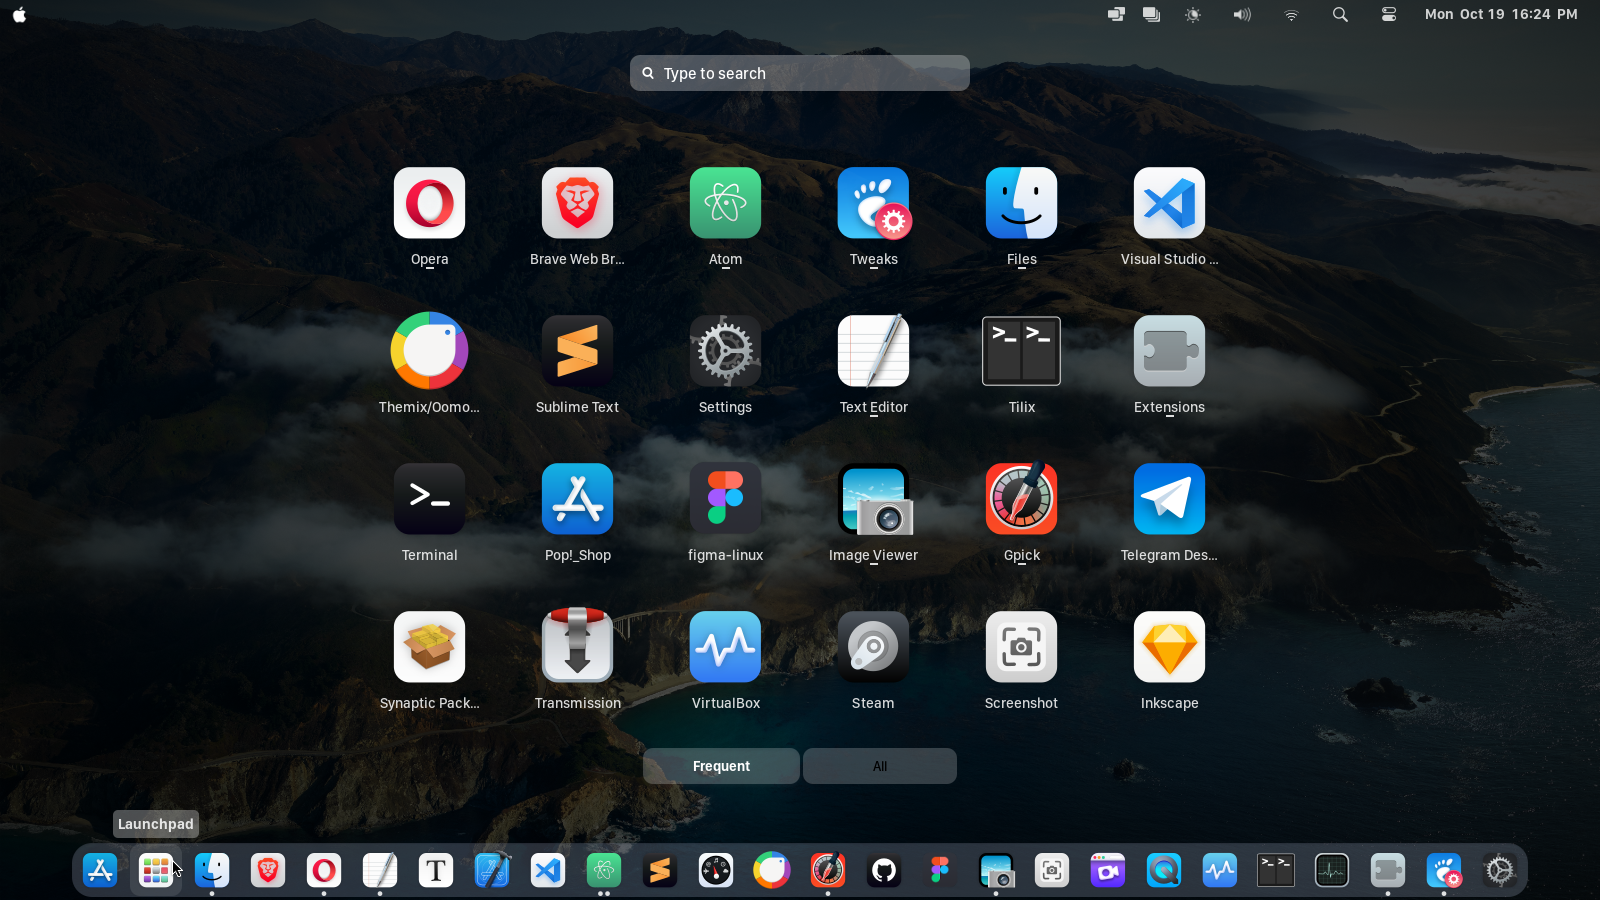Viewport: 1600px width, 900px height.
Task: Open Figma from the dock
Action: coord(940,870)
